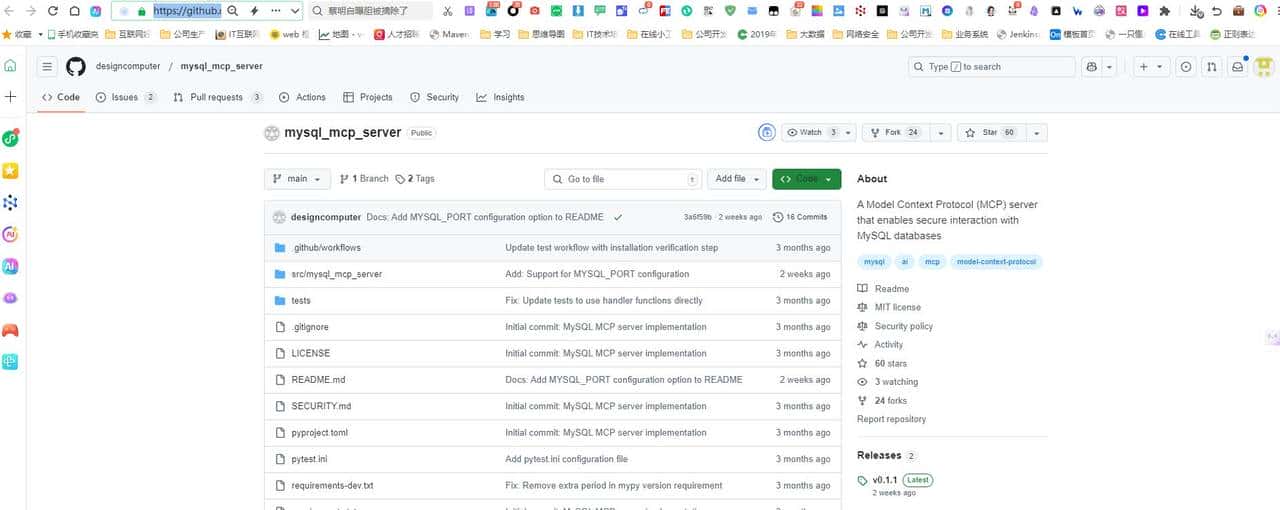Star this repository
This screenshot has height=510, width=1280.
(x=991, y=132)
